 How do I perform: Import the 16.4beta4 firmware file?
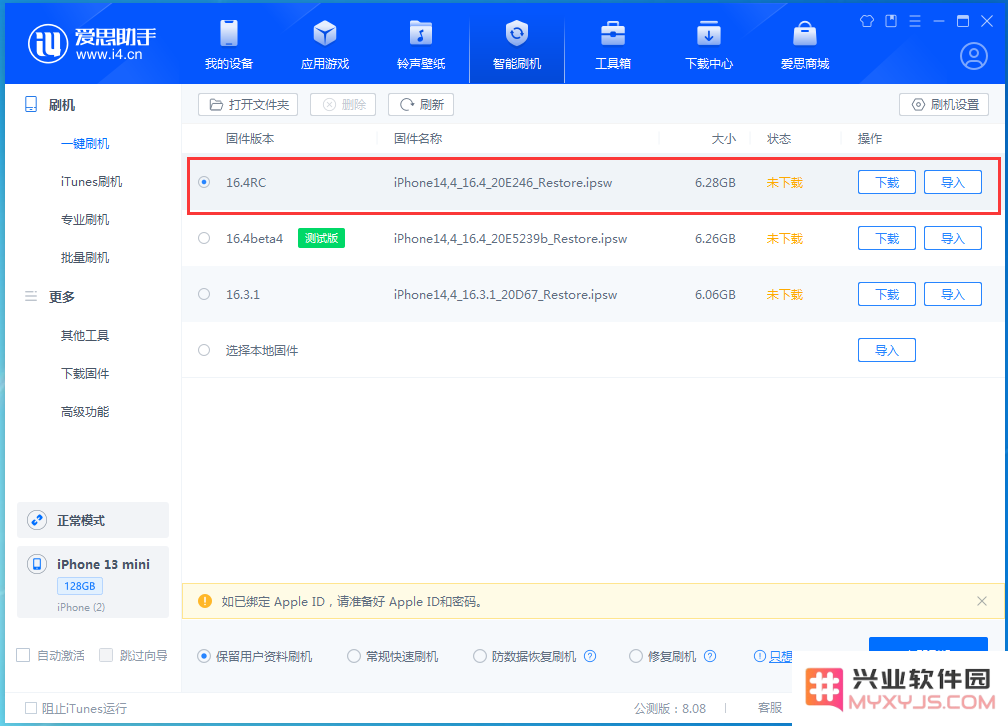pyautogui.click(x=953, y=238)
